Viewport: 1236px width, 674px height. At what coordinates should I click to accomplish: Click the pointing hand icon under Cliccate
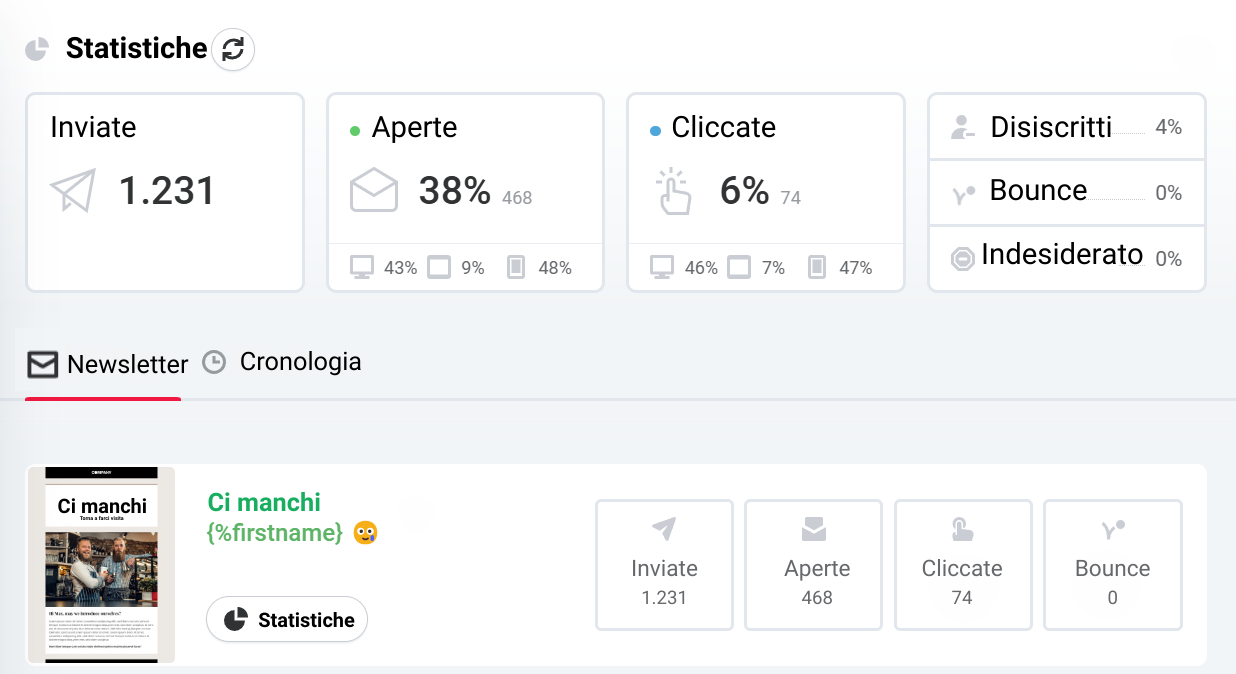674,191
